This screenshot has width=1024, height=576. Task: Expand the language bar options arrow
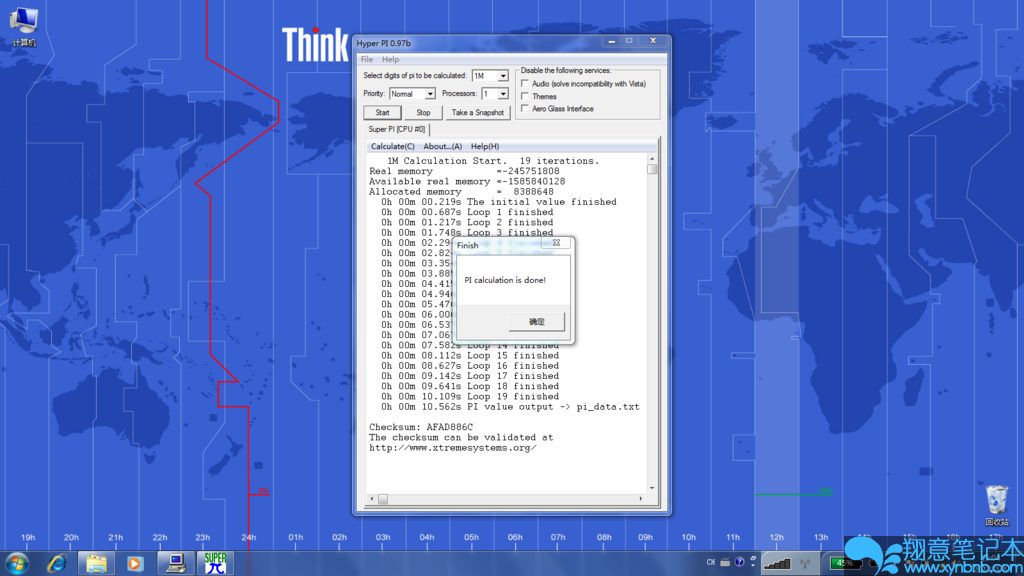click(x=753, y=565)
